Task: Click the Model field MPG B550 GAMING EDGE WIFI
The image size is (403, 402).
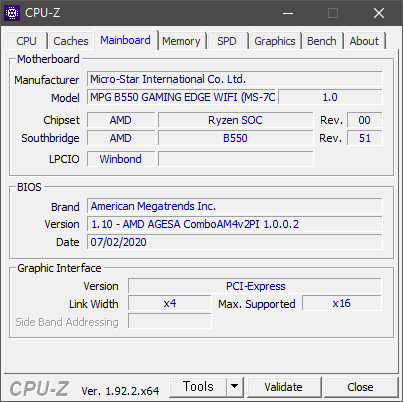Action: click(181, 97)
